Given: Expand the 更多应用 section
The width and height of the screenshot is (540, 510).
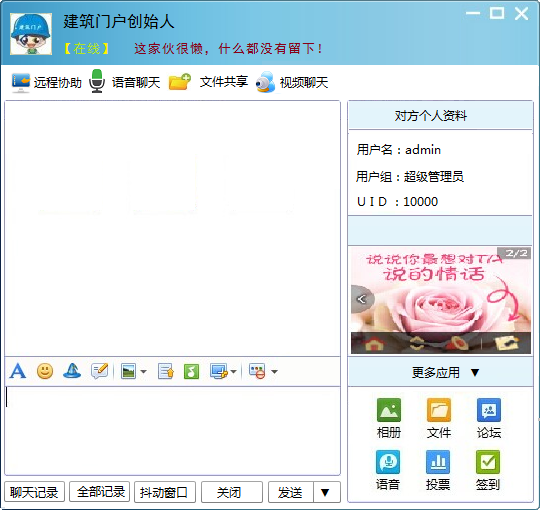Looking at the screenshot, I should [440, 372].
